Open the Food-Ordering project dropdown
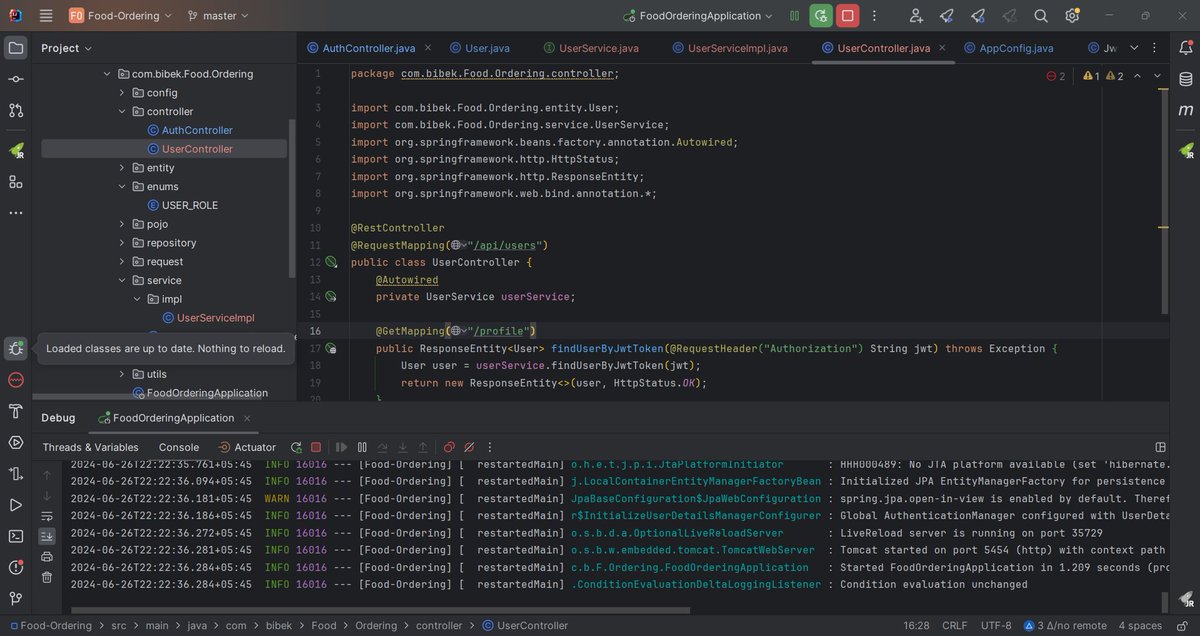The width and height of the screenshot is (1200, 636). [121, 16]
